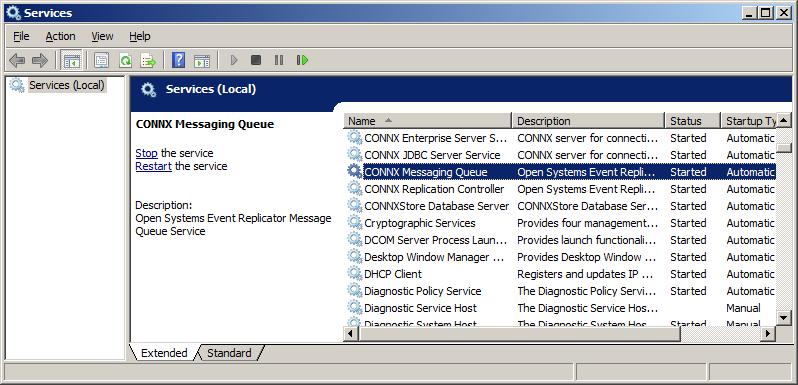
Task: Click gear icon of CONNX JDBC Server Service
Action: 354,155
